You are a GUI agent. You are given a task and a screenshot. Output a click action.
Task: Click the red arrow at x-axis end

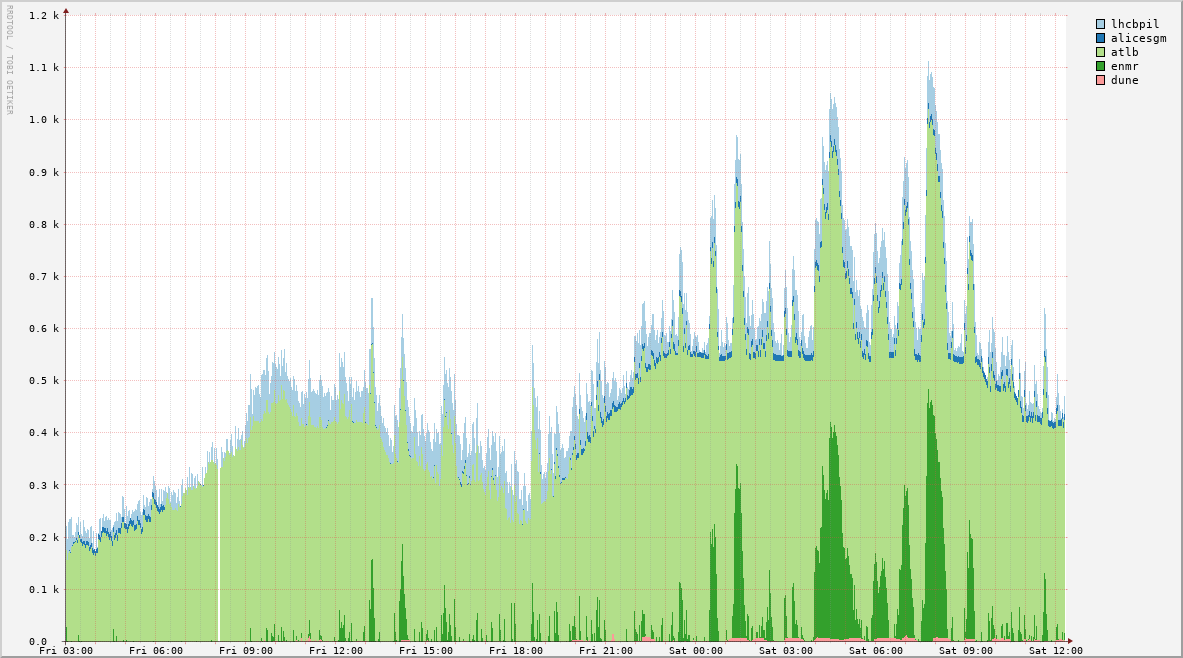pos(1069,641)
